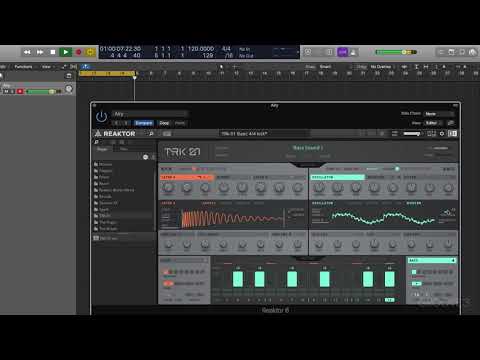
Task: Click the Bass Sound 1 preset name
Action: click(307, 148)
